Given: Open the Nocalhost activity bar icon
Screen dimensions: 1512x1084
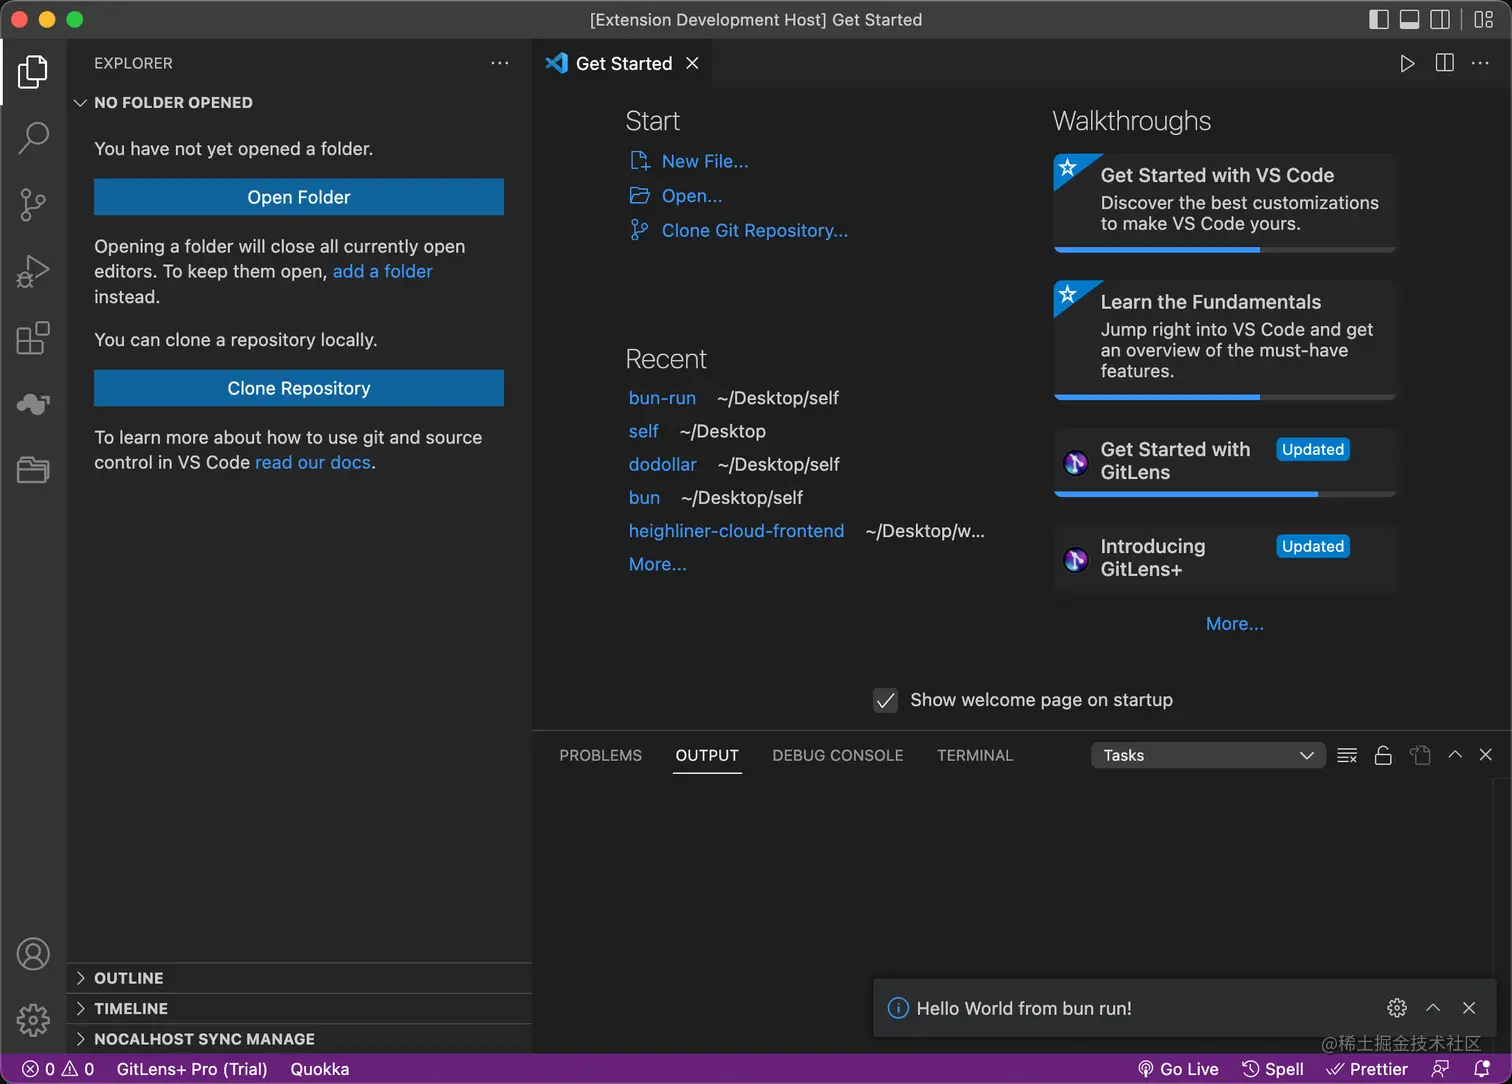Looking at the screenshot, I should 33,404.
